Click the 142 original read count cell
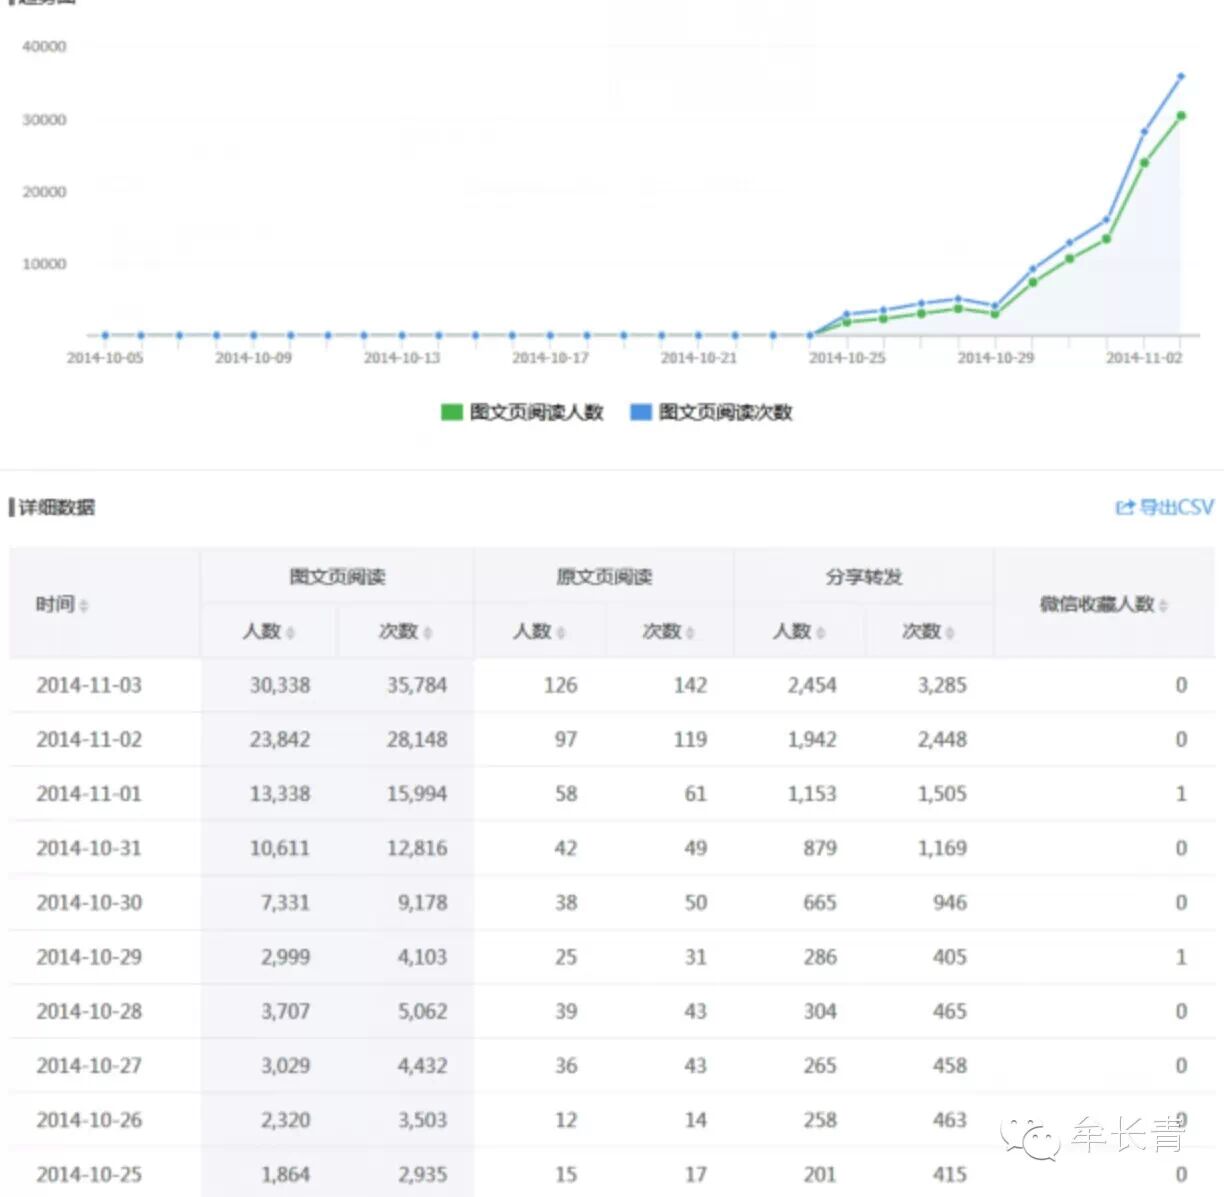This screenshot has height=1197, width=1224. [690, 685]
